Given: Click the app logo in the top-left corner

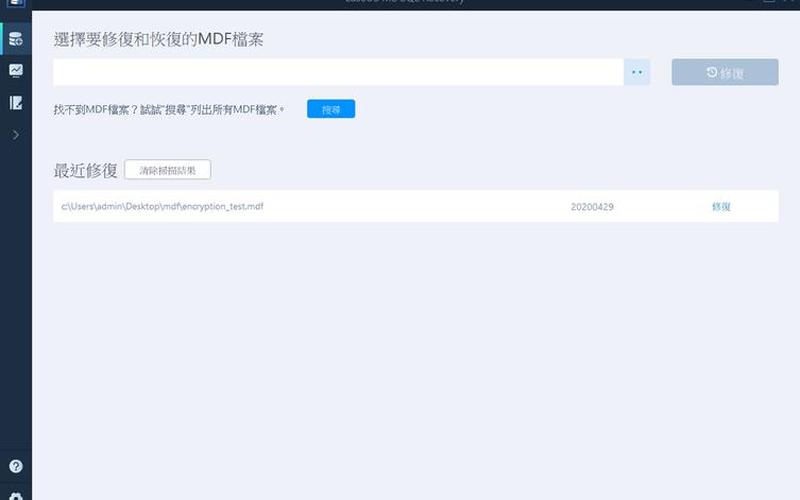Looking at the screenshot, I should (x=15, y=3).
